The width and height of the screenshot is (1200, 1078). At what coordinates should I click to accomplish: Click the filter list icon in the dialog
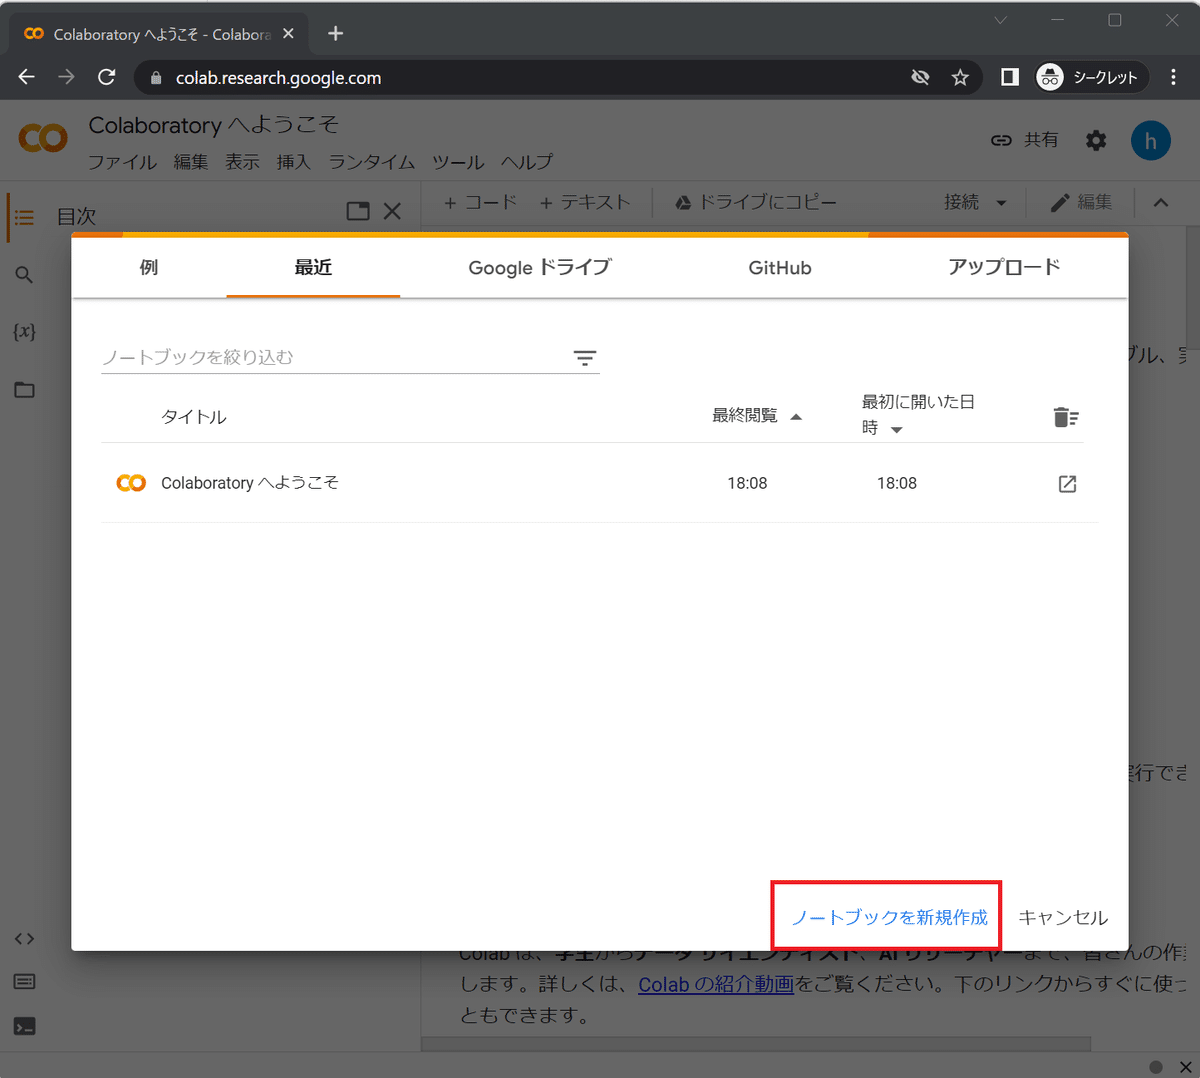585,358
